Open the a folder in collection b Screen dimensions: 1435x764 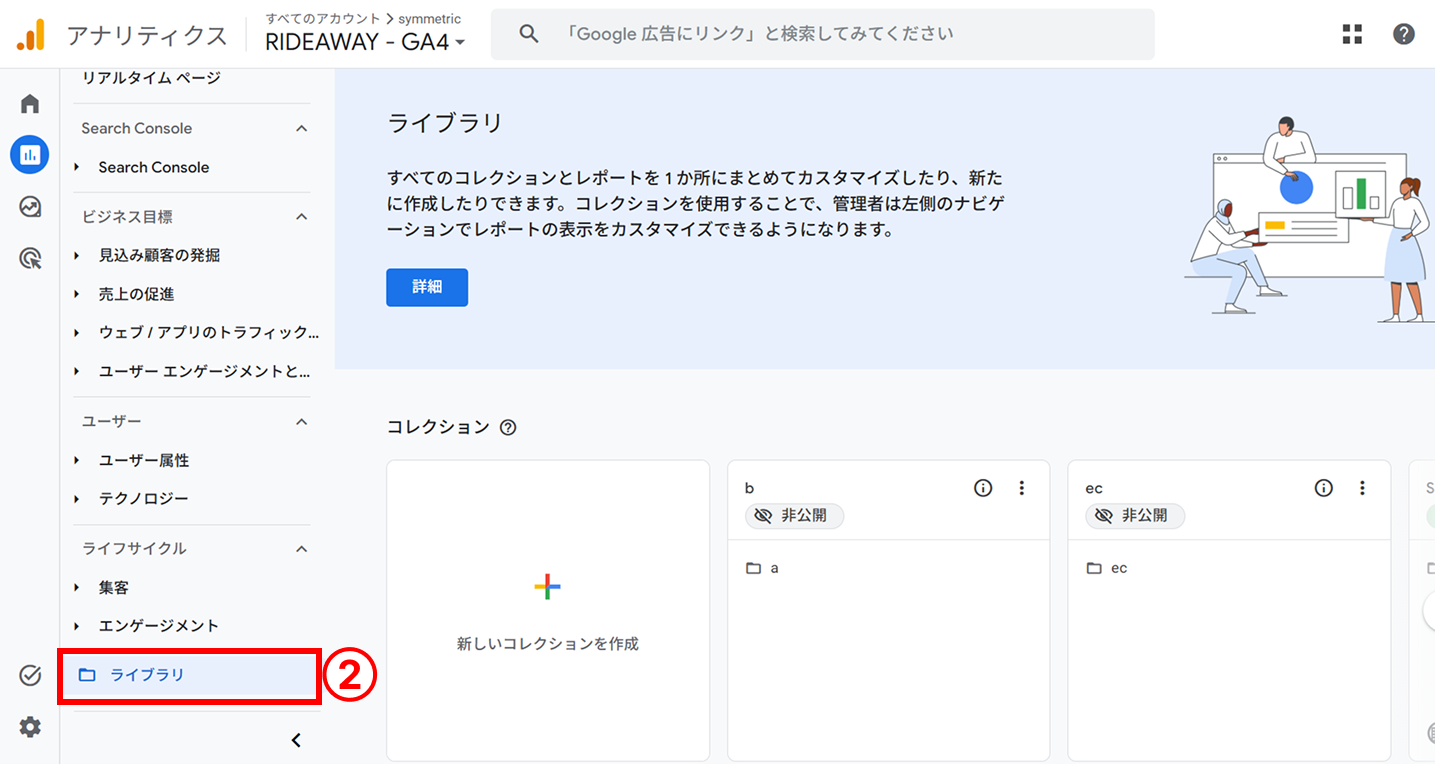(762, 568)
